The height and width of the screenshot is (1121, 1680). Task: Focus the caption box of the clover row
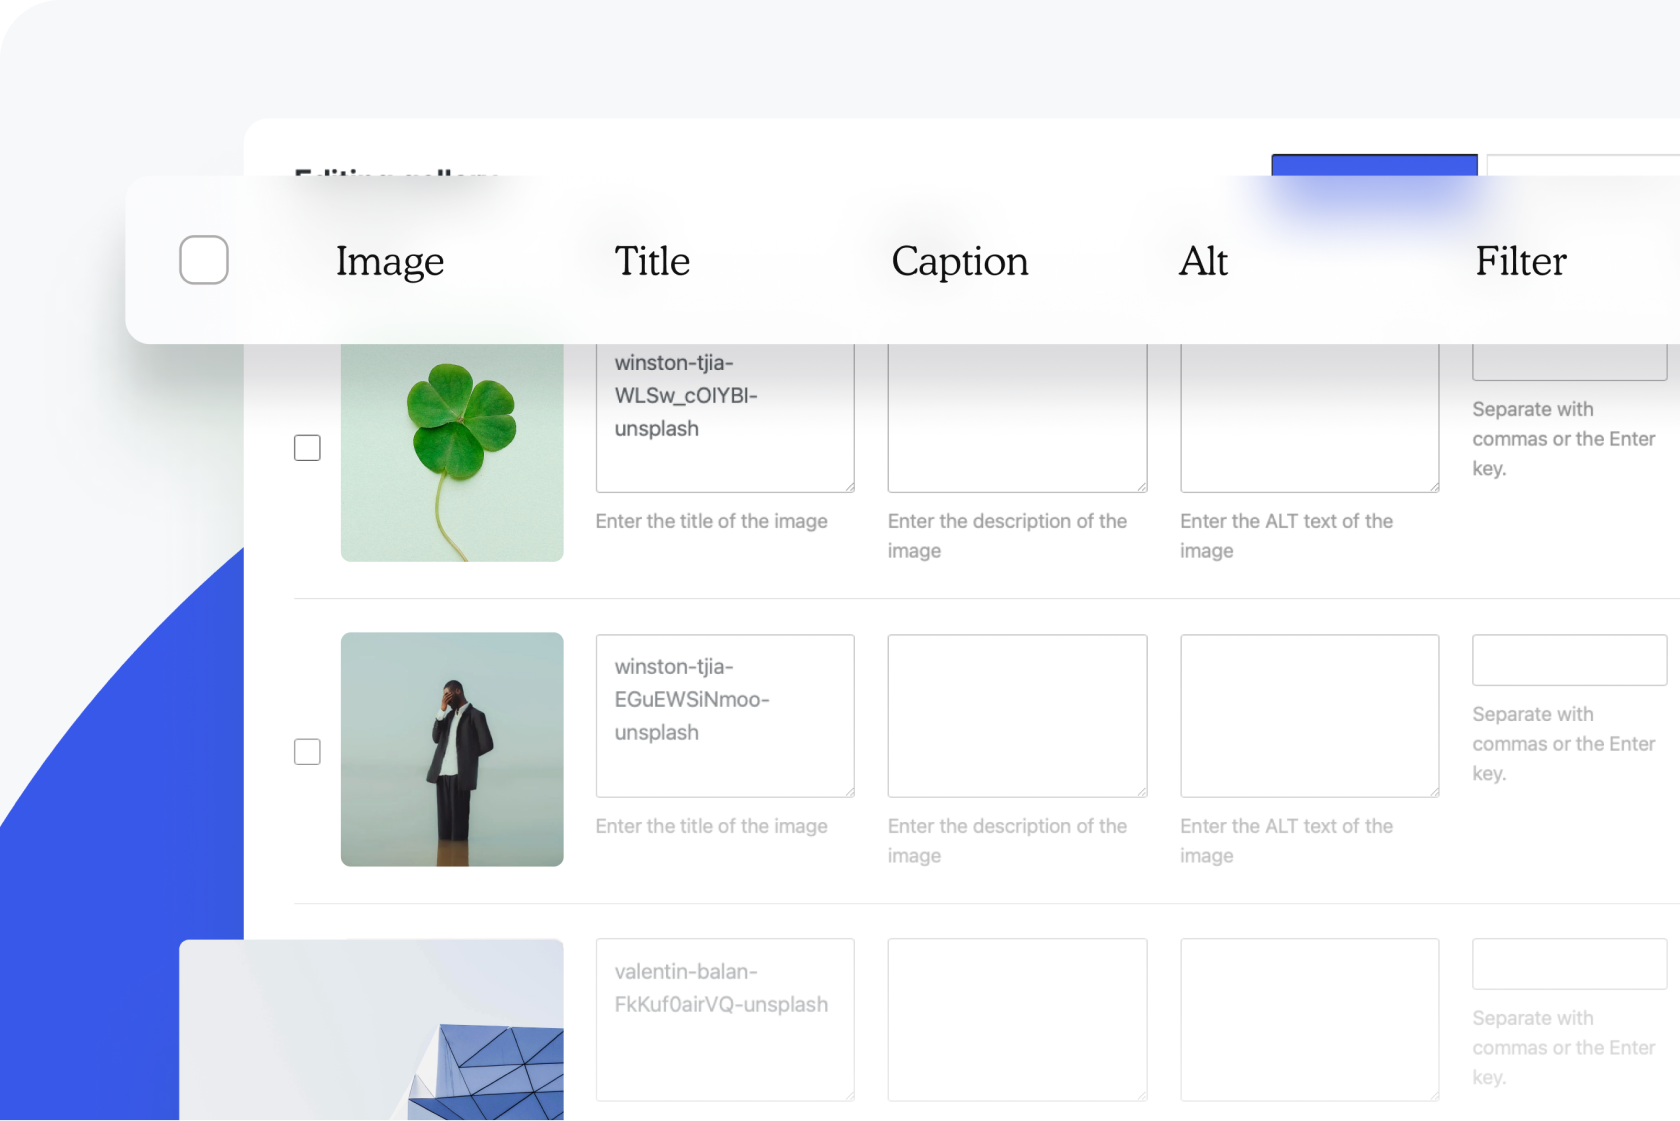[x=1017, y=418]
